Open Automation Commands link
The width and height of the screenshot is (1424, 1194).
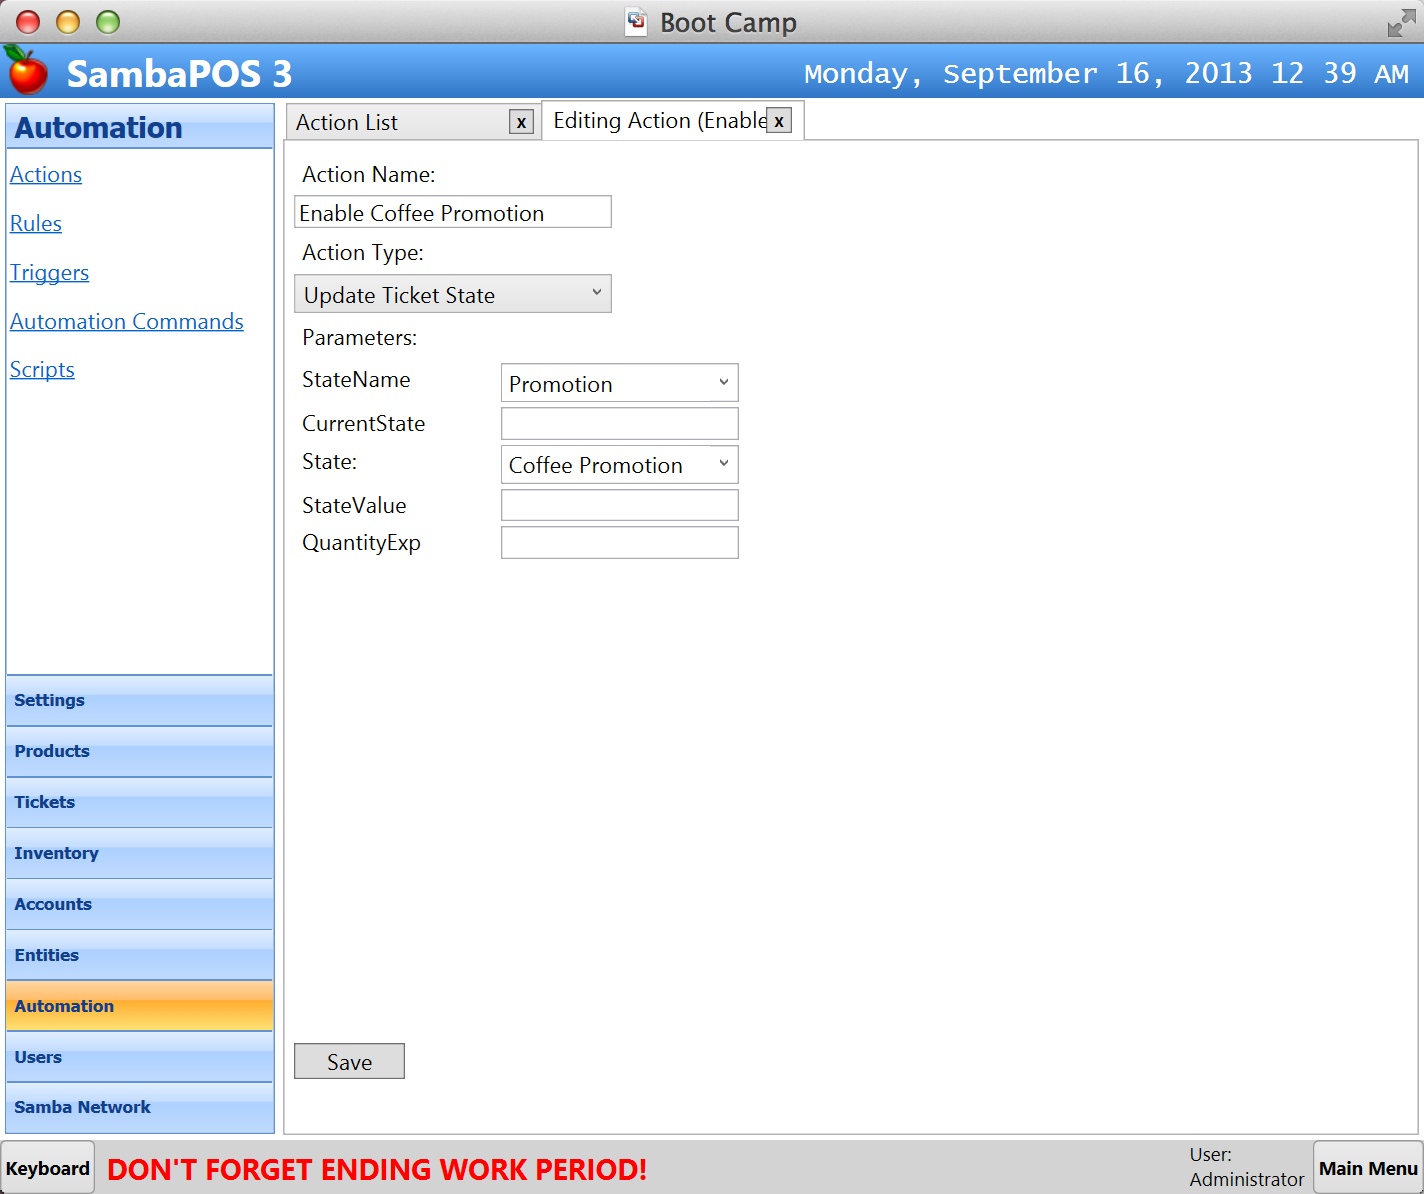pyautogui.click(x=127, y=322)
